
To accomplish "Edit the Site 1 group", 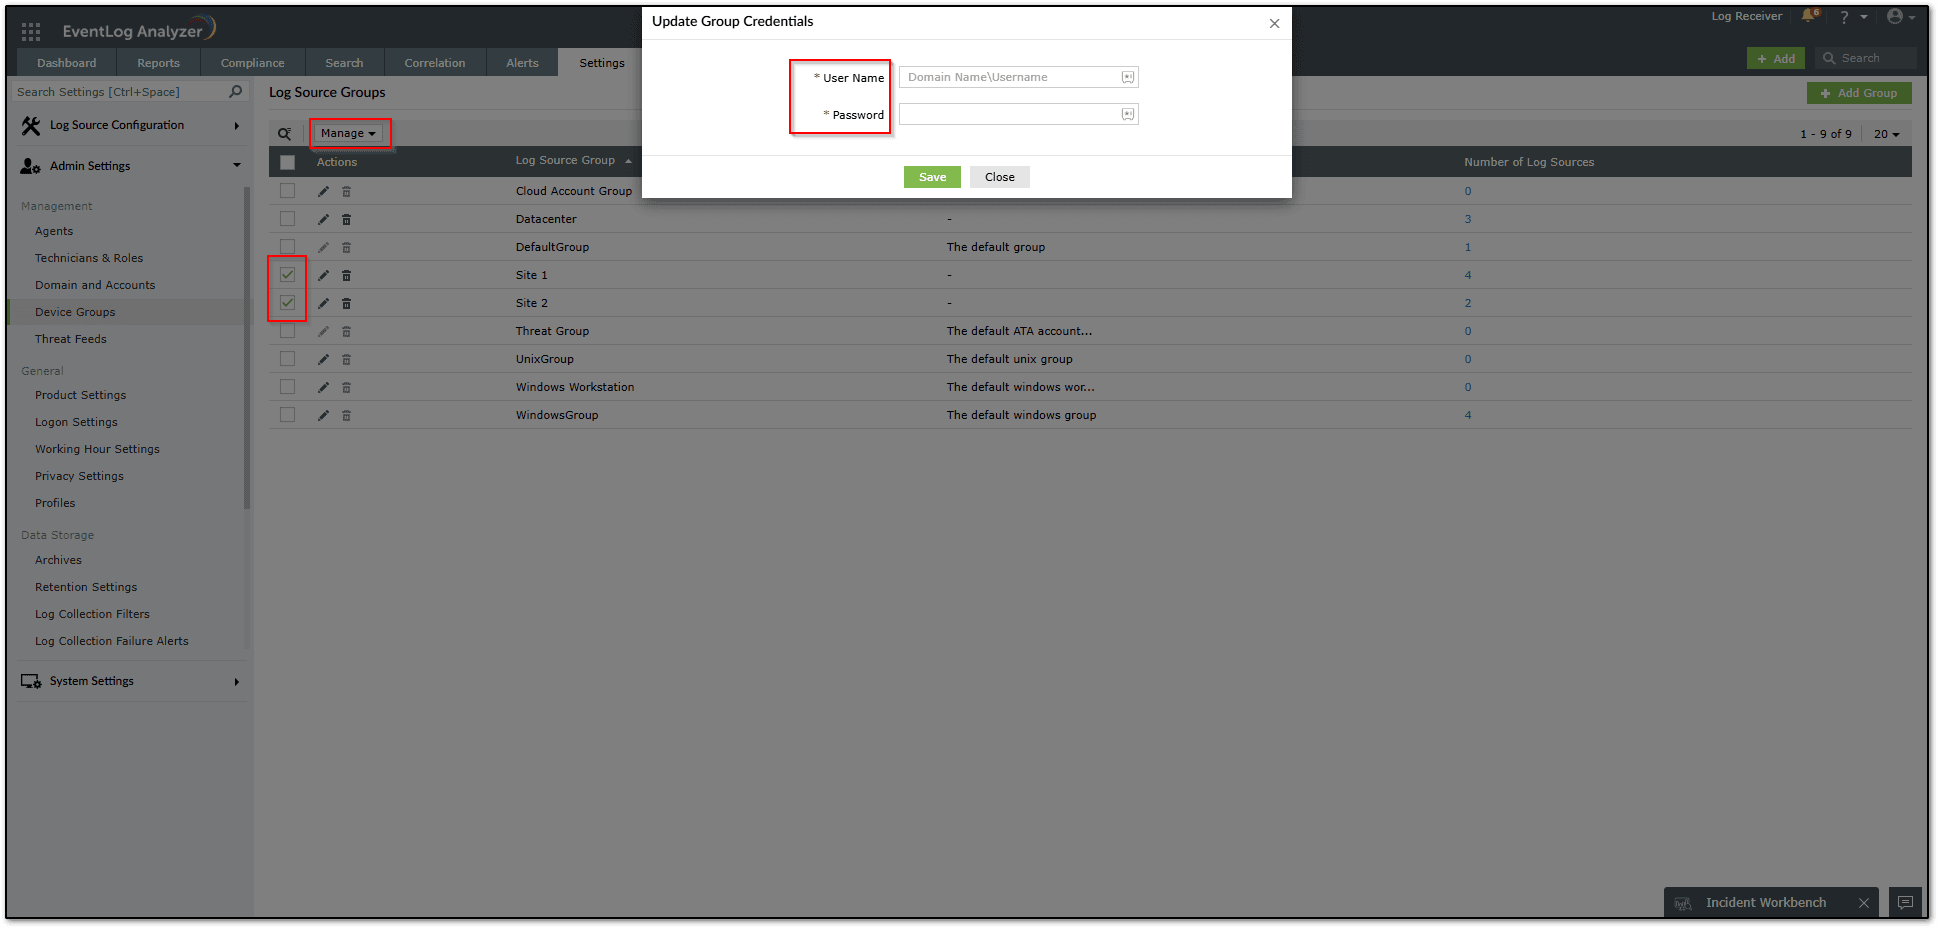I will [323, 275].
